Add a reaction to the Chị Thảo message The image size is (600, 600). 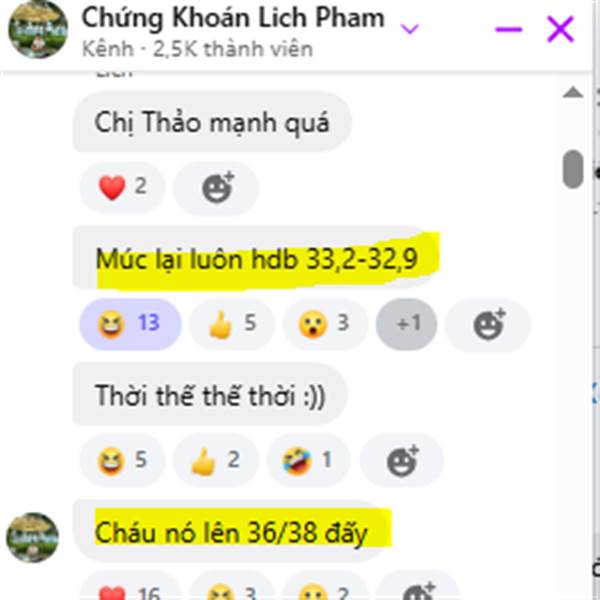tap(217, 188)
